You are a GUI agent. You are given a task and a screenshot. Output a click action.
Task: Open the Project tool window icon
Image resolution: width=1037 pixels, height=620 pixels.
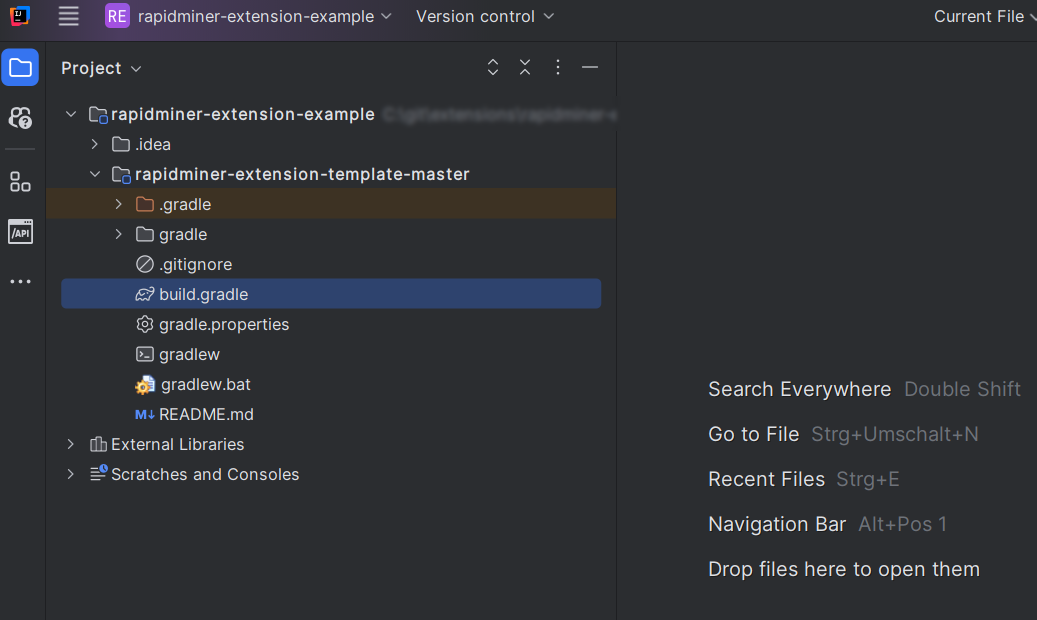(20, 68)
